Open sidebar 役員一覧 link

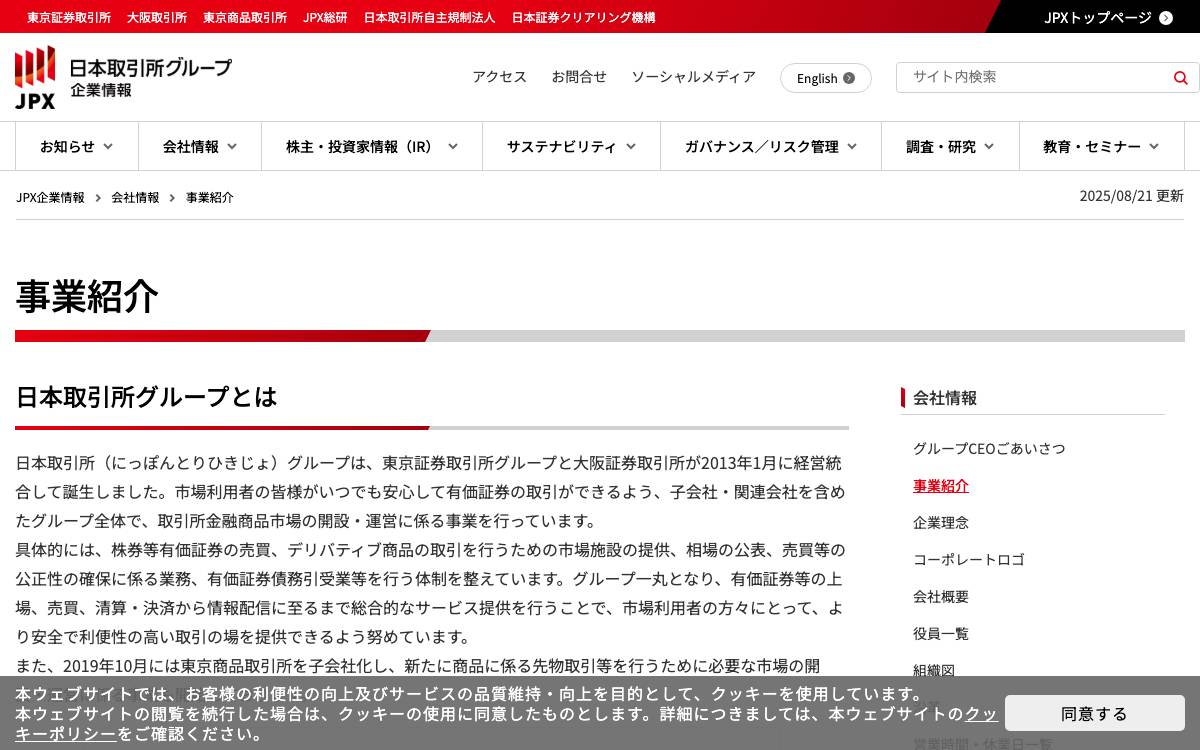coord(941,634)
